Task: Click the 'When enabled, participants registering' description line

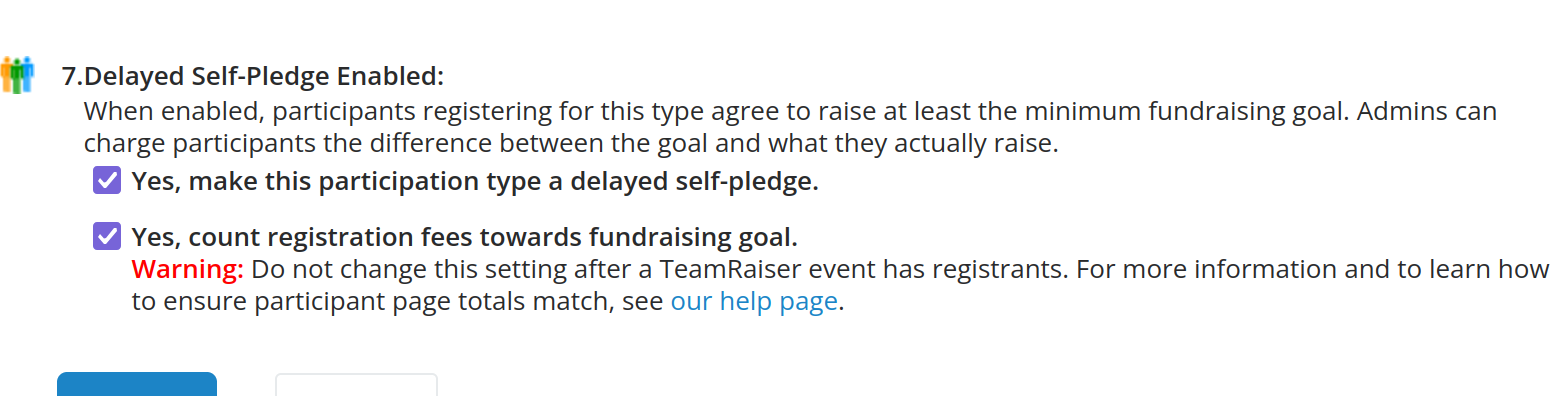Action: pyautogui.click(x=790, y=111)
